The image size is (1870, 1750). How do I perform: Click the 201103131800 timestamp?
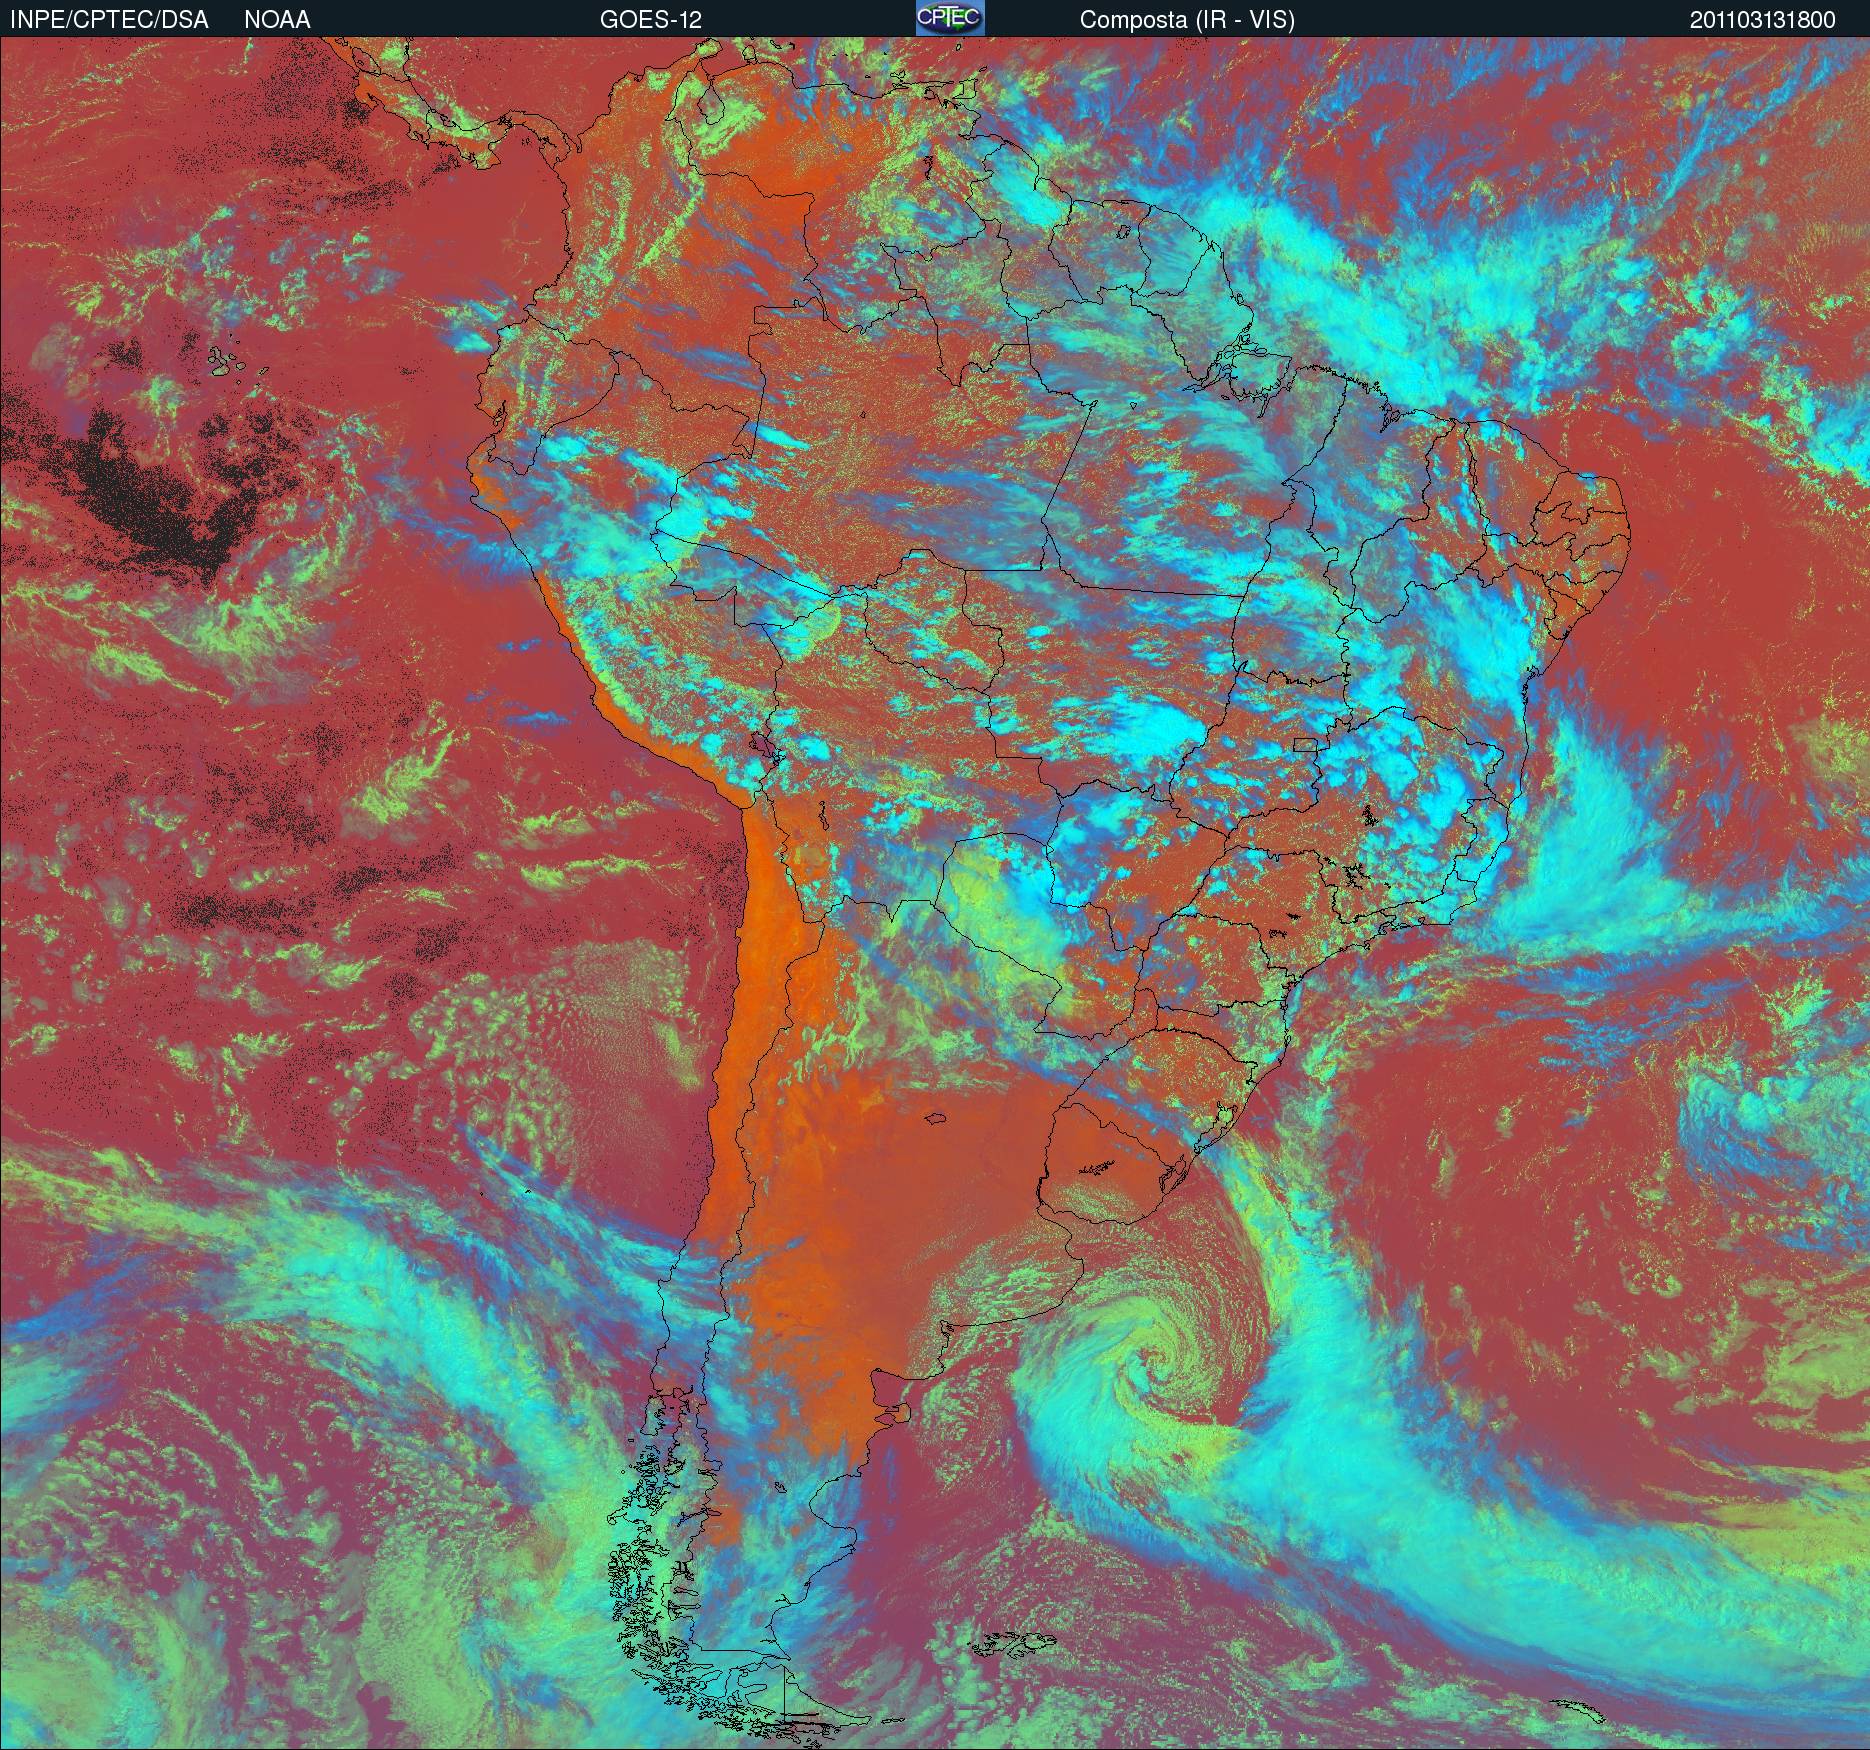coord(1763,20)
